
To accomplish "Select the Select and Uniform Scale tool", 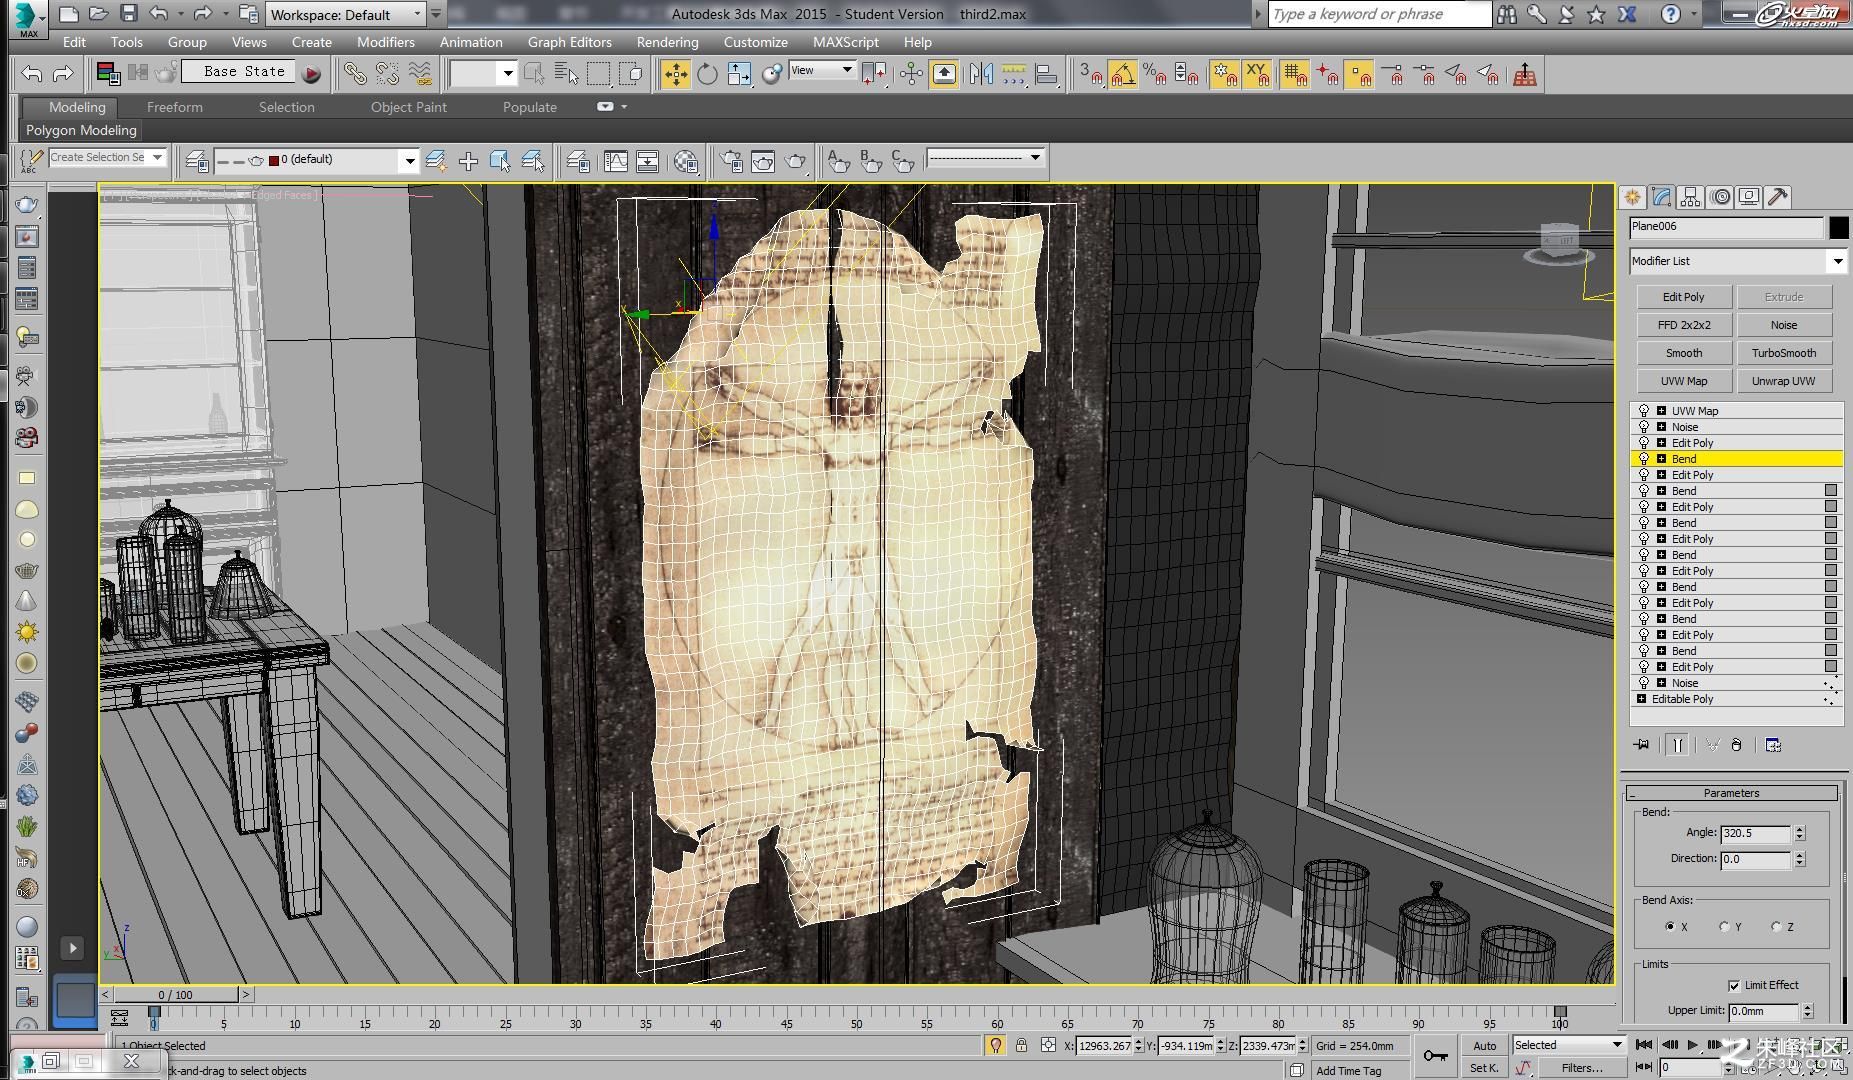I will pos(739,74).
